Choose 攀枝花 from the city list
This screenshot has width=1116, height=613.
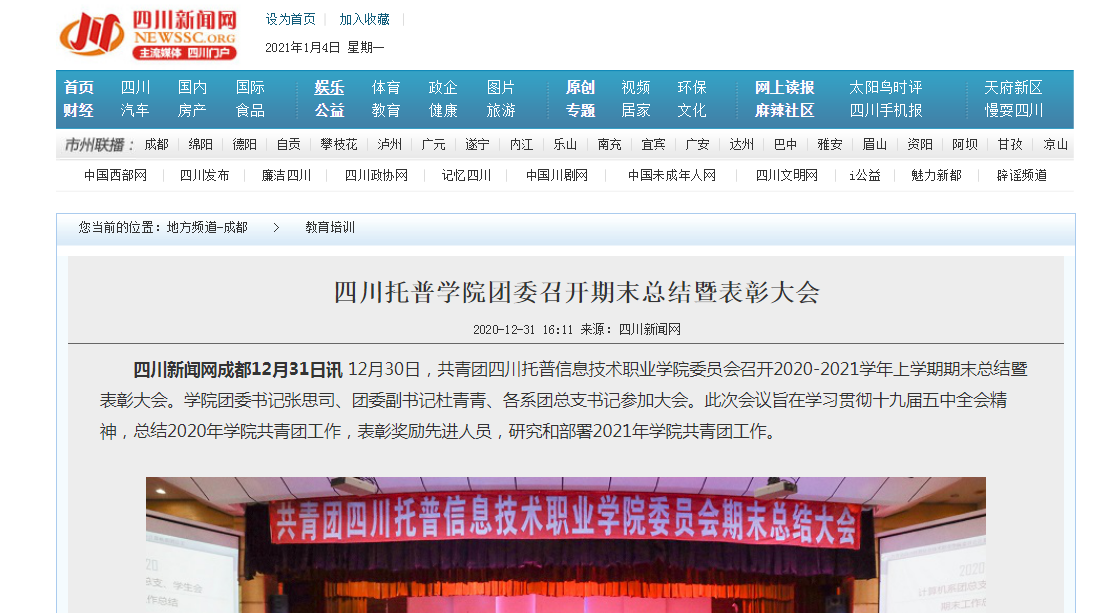coord(338,144)
